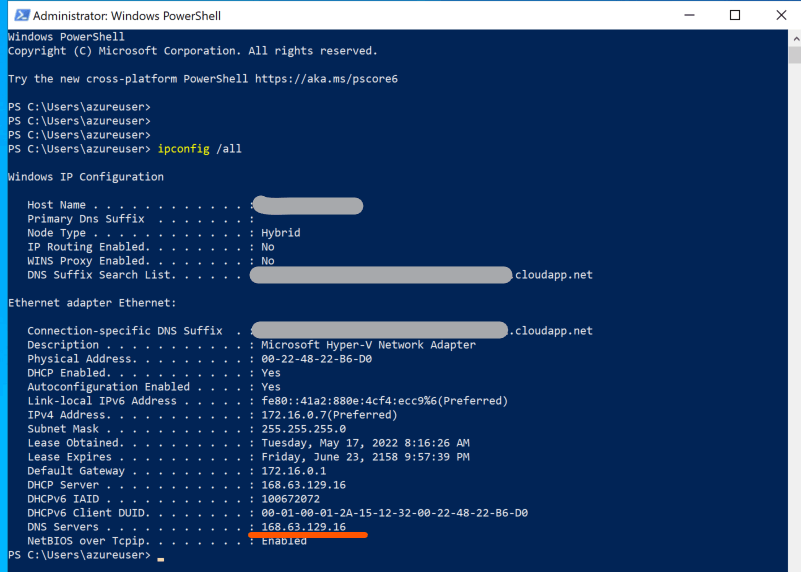Click 'Autoconfiguration Enabled' Yes value

point(271,387)
